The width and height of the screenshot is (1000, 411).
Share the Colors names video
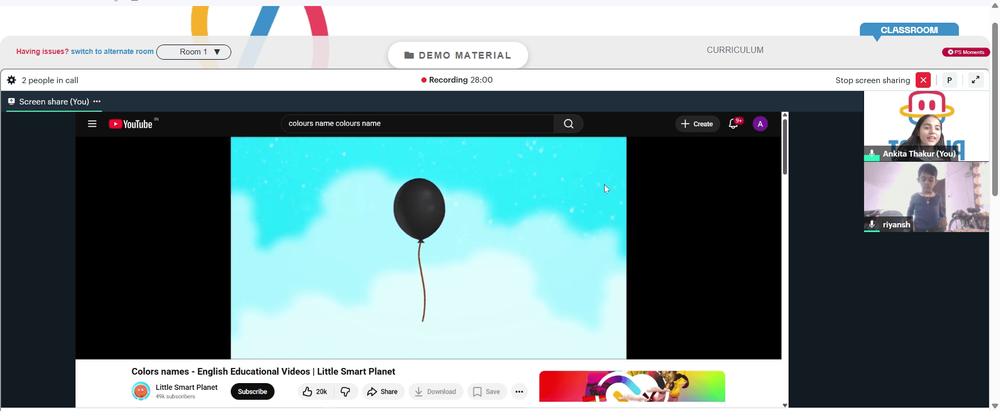pos(383,392)
